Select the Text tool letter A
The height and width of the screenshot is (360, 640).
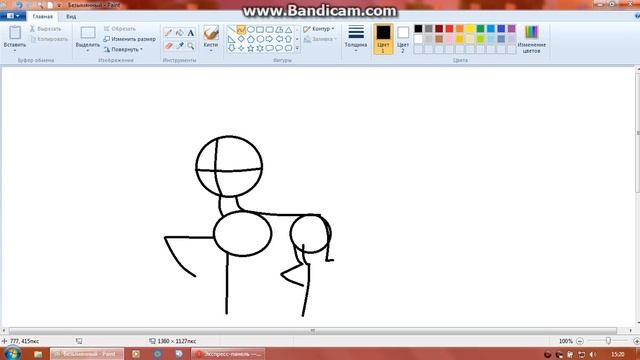point(191,33)
